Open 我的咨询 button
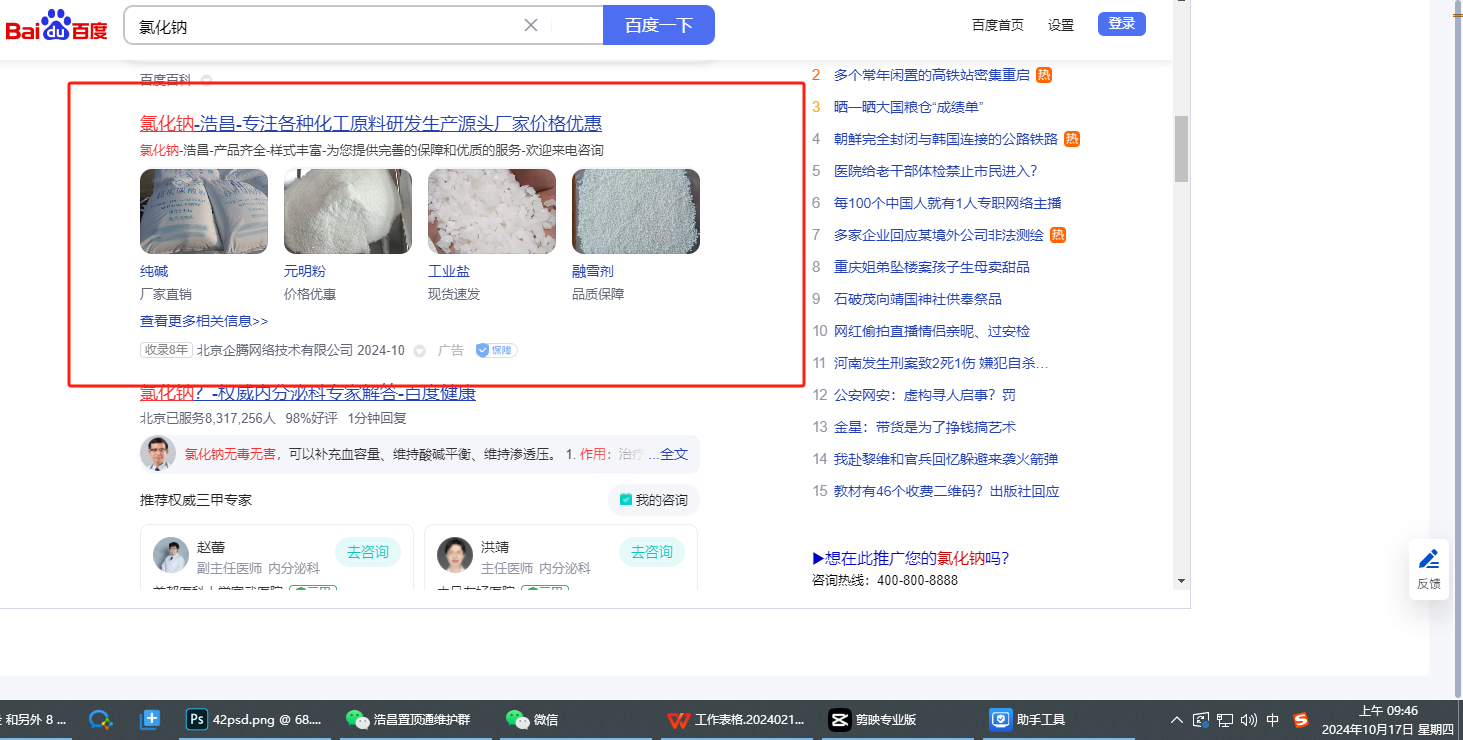1463x740 pixels. coord(654,500)
